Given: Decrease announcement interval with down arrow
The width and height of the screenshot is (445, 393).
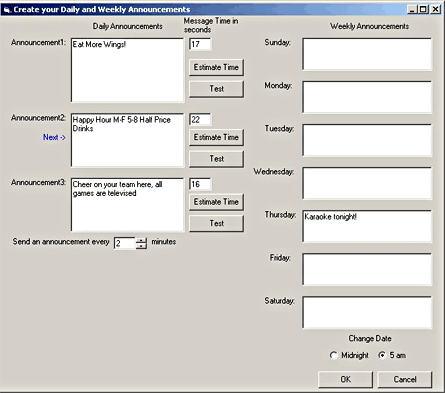Looking at the screenshot, I should (141, 246).
